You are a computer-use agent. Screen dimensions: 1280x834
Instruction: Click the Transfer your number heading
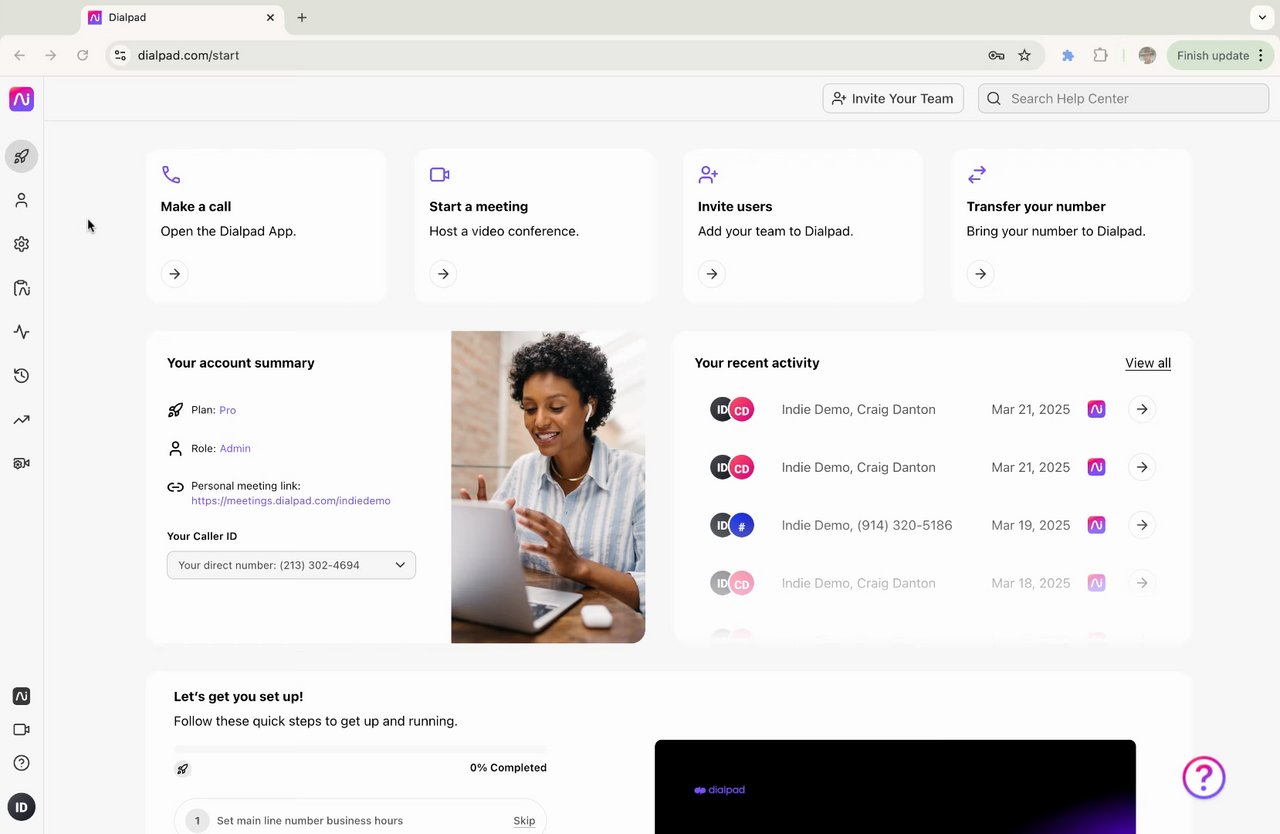1036,207
